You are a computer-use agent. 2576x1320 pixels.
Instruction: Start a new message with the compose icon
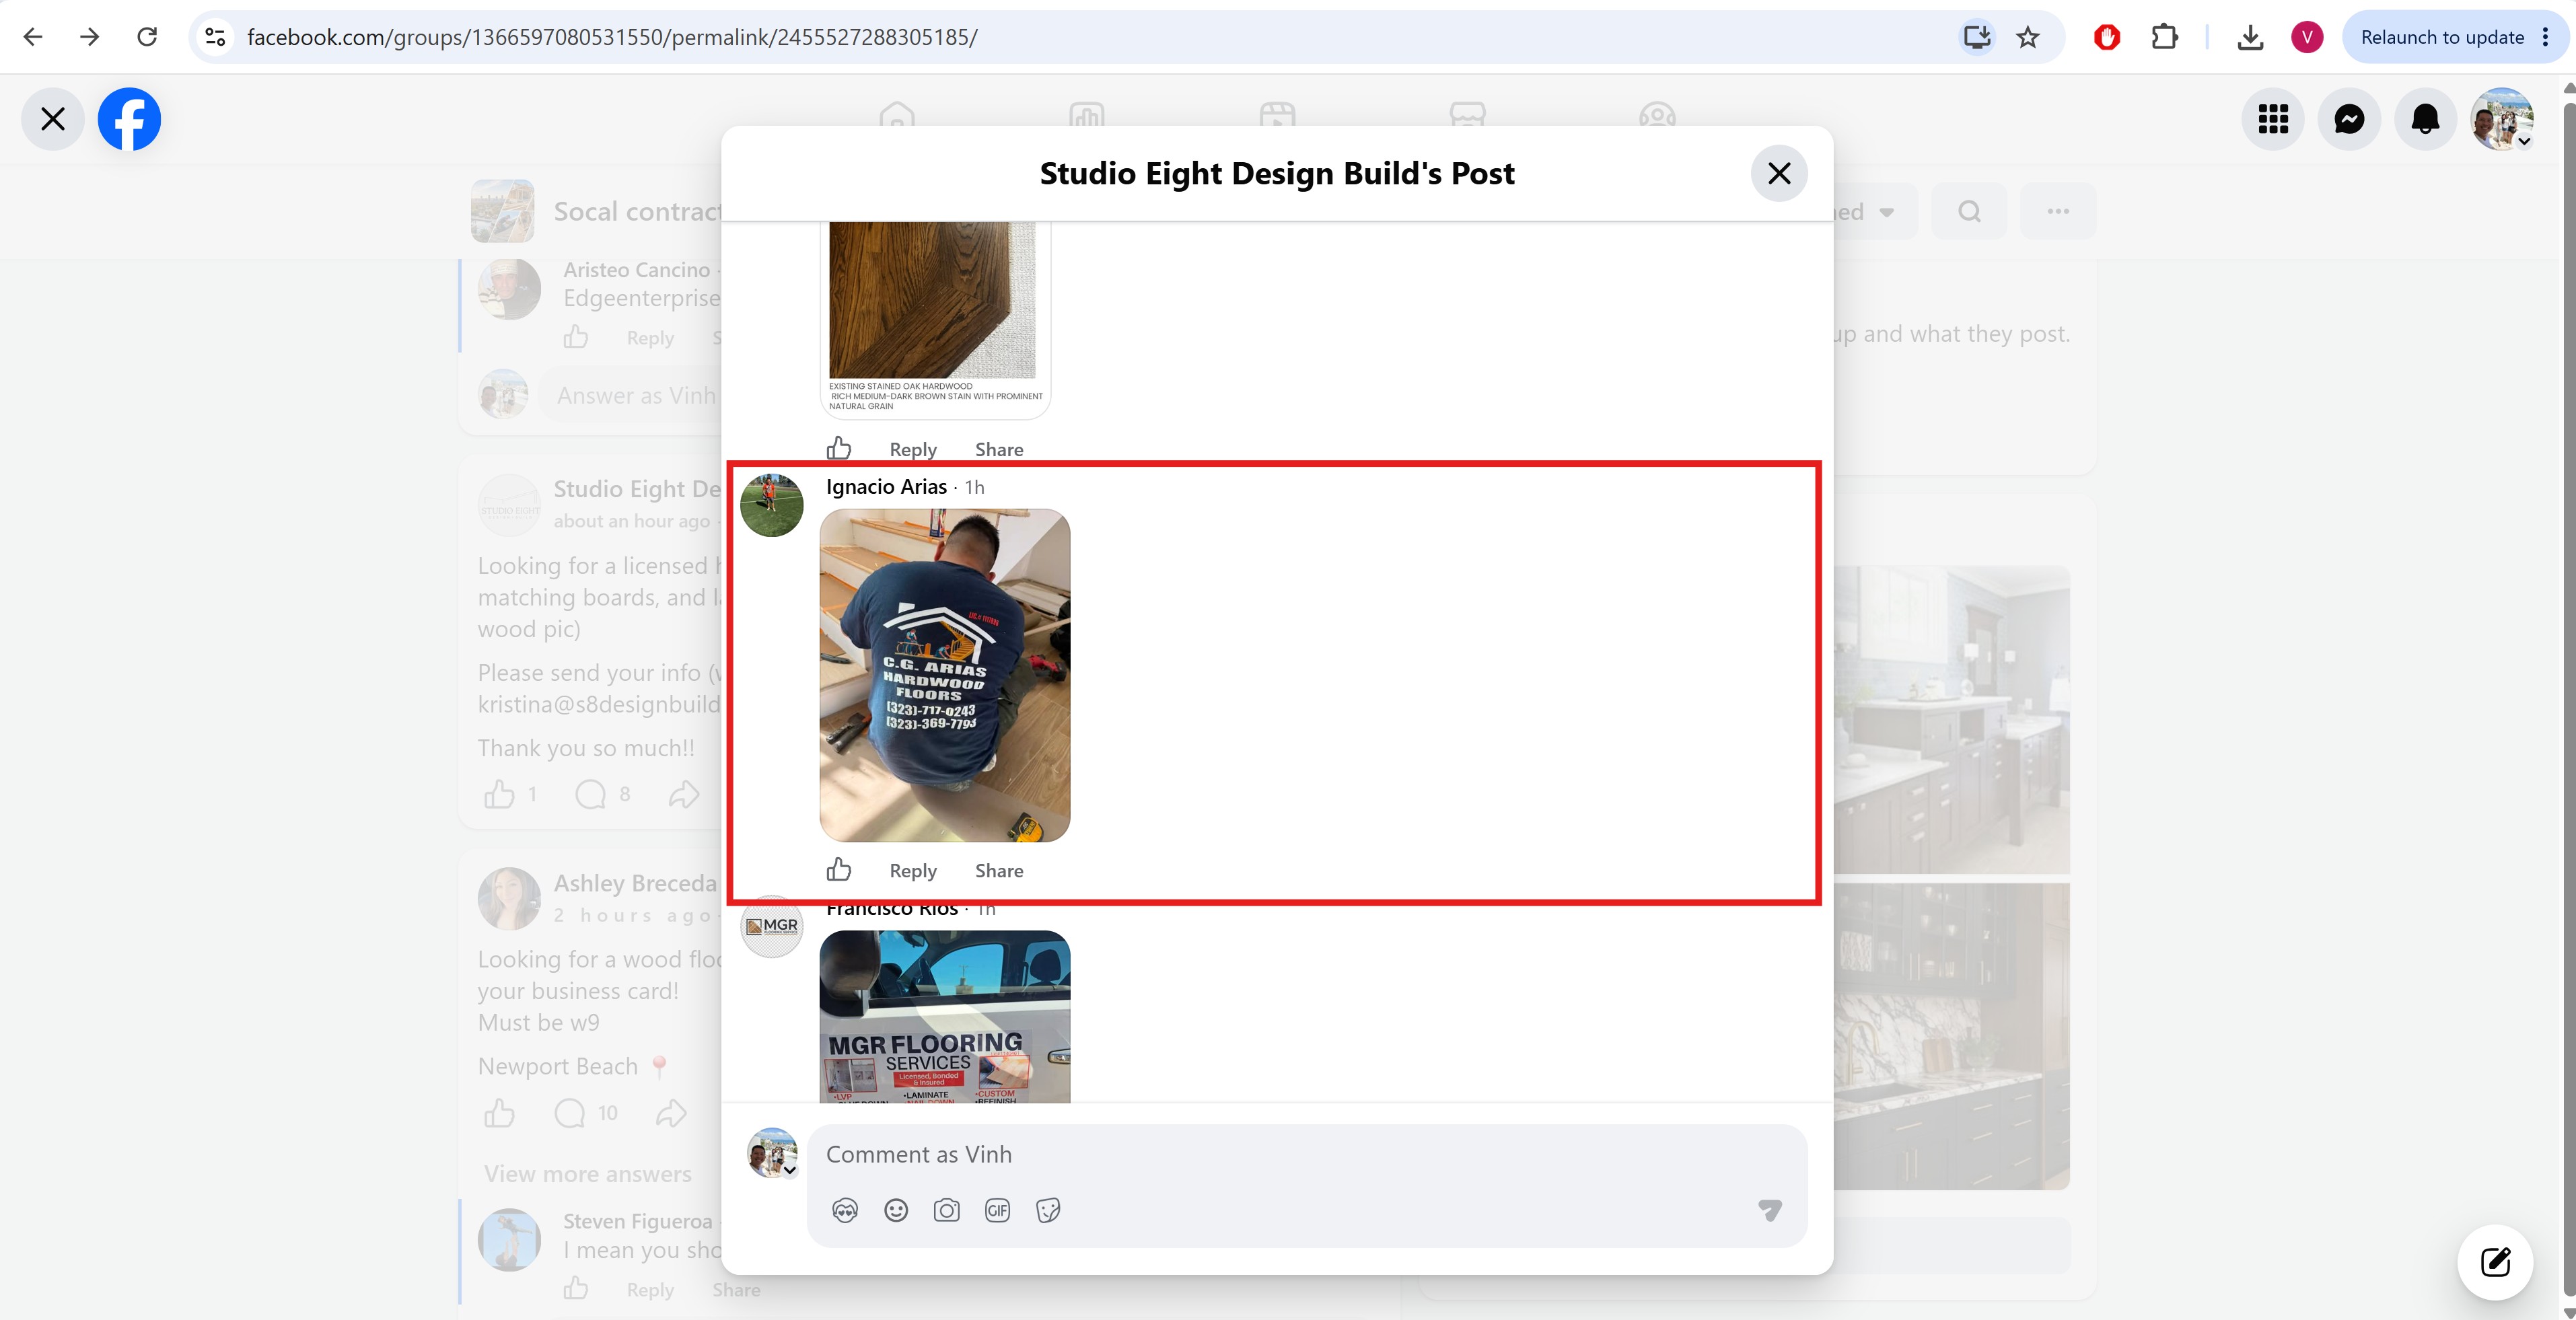2495,1261
